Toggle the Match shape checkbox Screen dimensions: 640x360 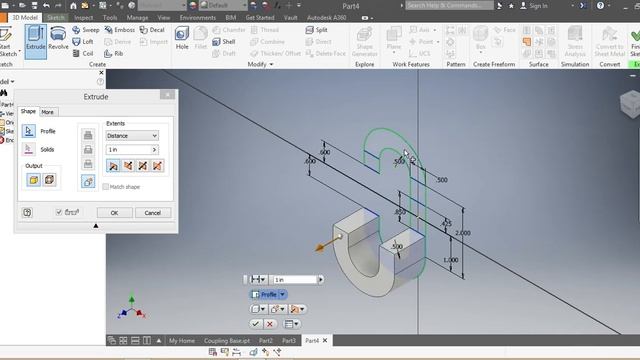pos(106,187)
